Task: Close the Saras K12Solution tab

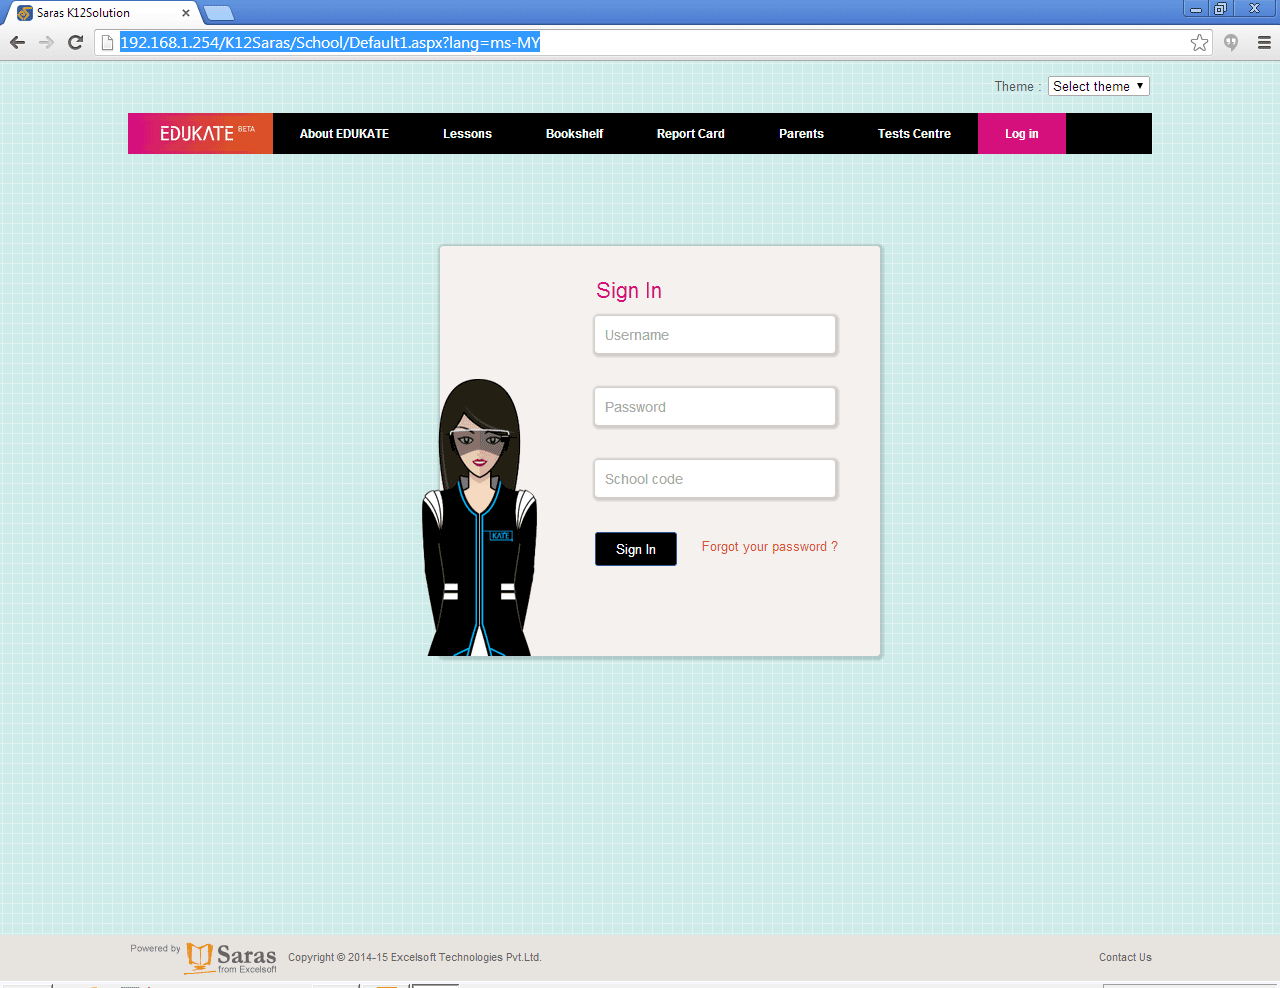Action: pyautogui.click(x=186, y=13)
